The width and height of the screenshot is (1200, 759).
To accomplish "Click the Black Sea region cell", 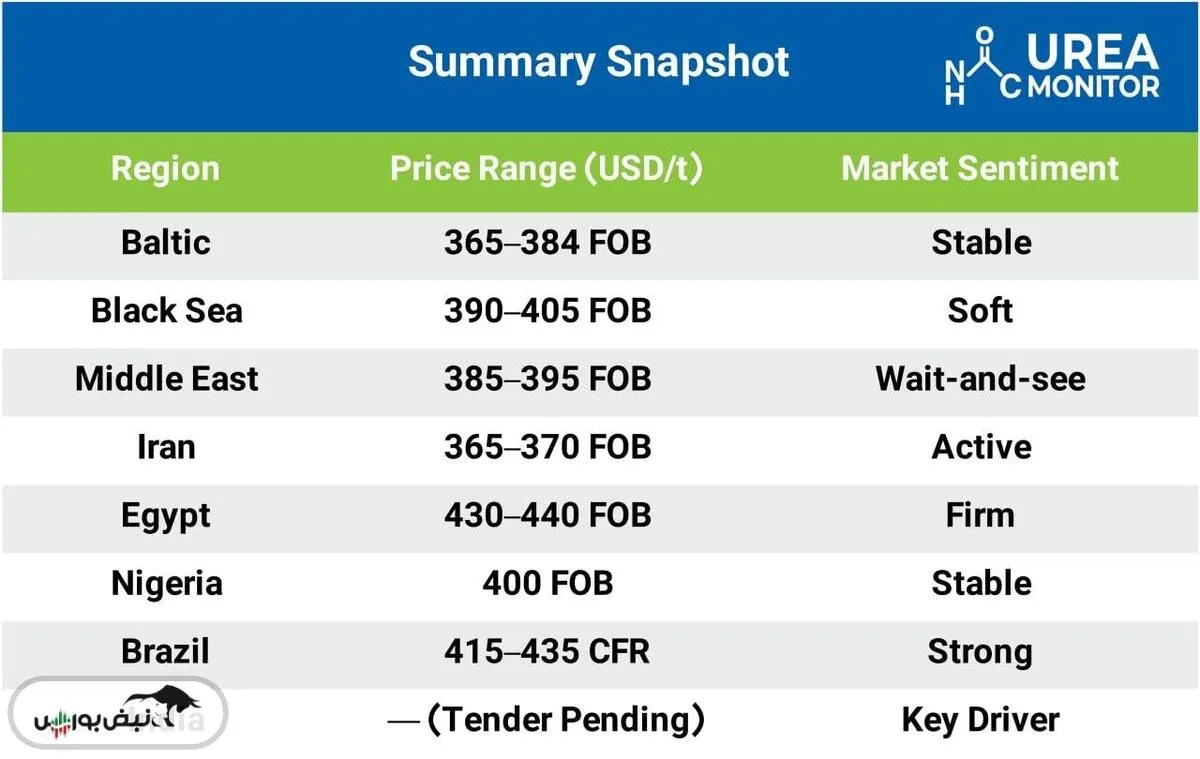I will (x=166, y=310).
